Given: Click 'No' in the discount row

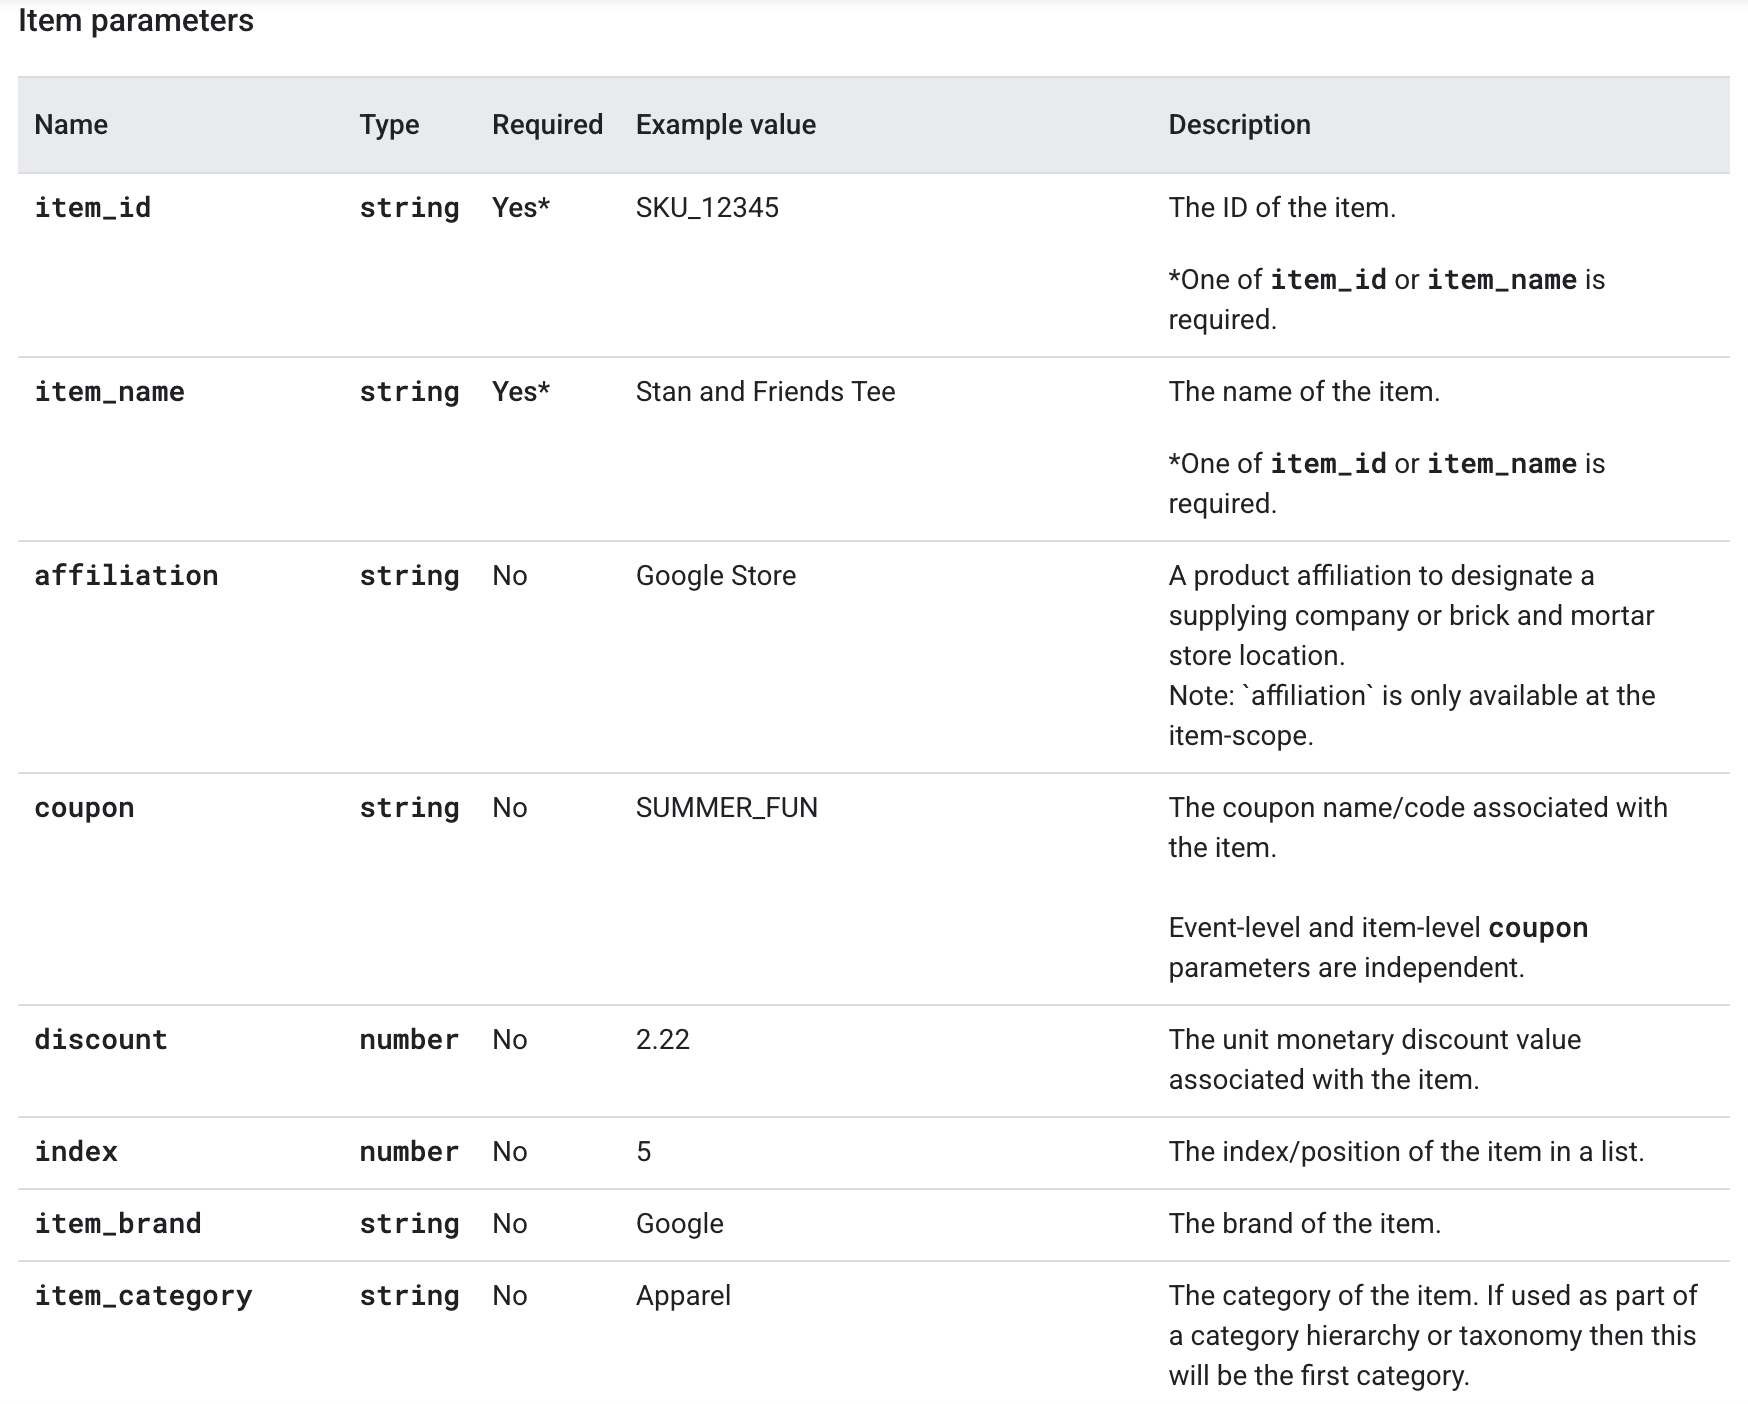Looking at the screenshot, I should (x=509, y=1039).
